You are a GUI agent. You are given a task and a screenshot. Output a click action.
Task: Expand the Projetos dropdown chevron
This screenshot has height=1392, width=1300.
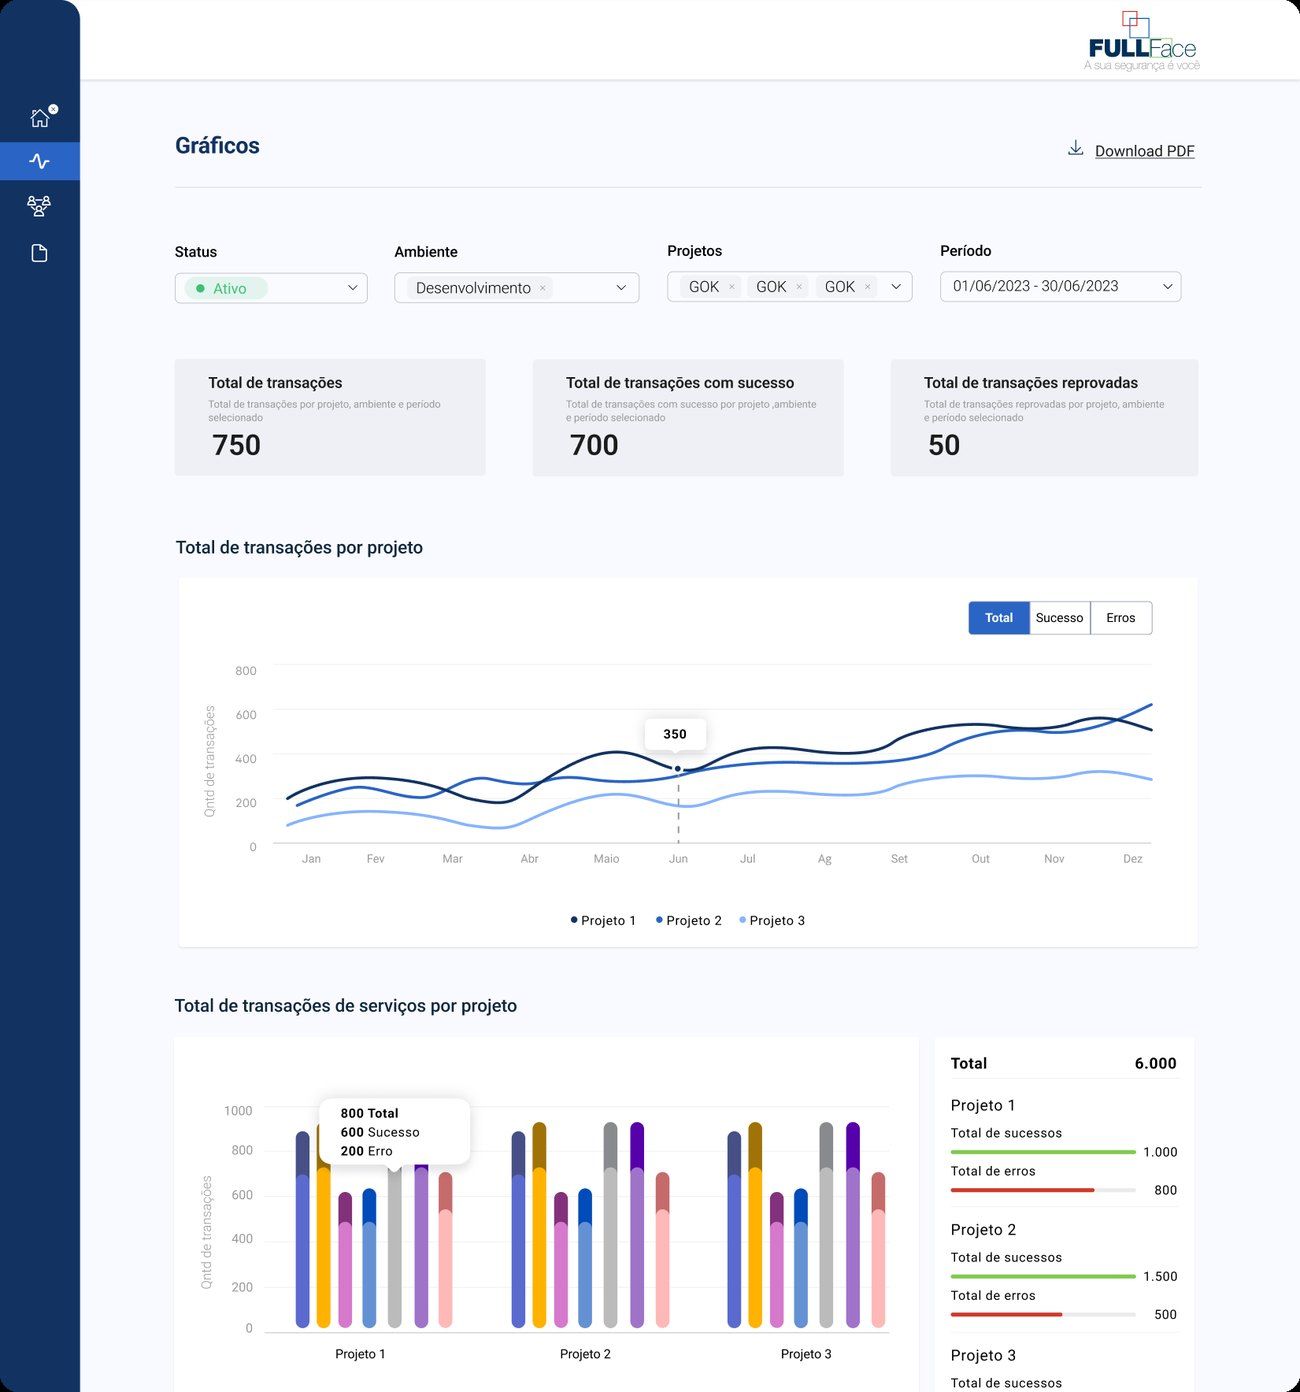[896, 287]
